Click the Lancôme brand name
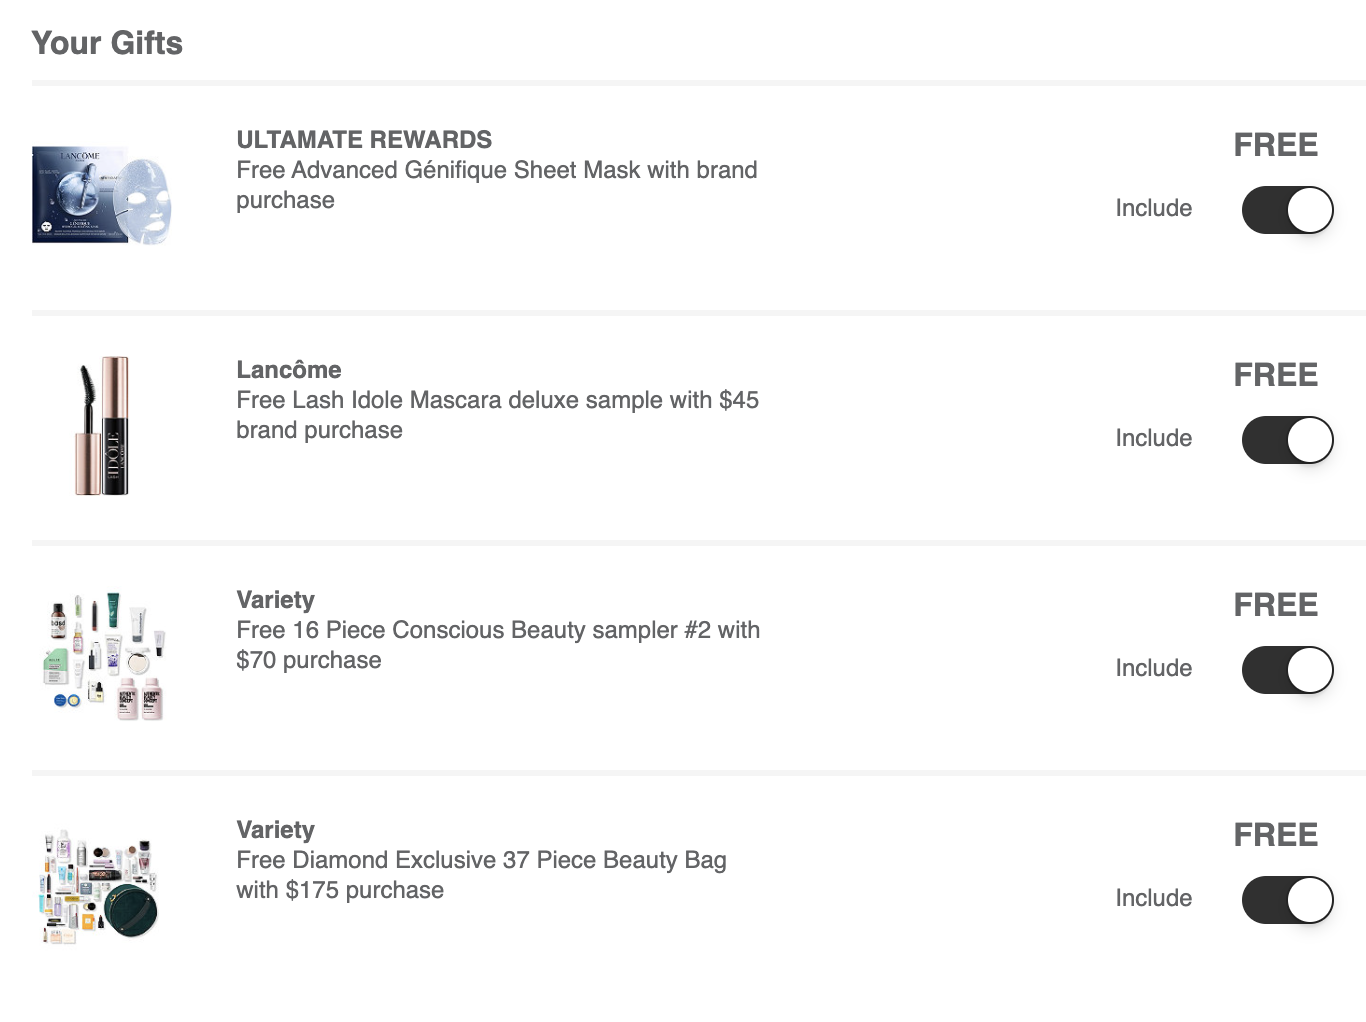Image resolution: width=1366 pixels, height=1022 pixels. [289, 370]
